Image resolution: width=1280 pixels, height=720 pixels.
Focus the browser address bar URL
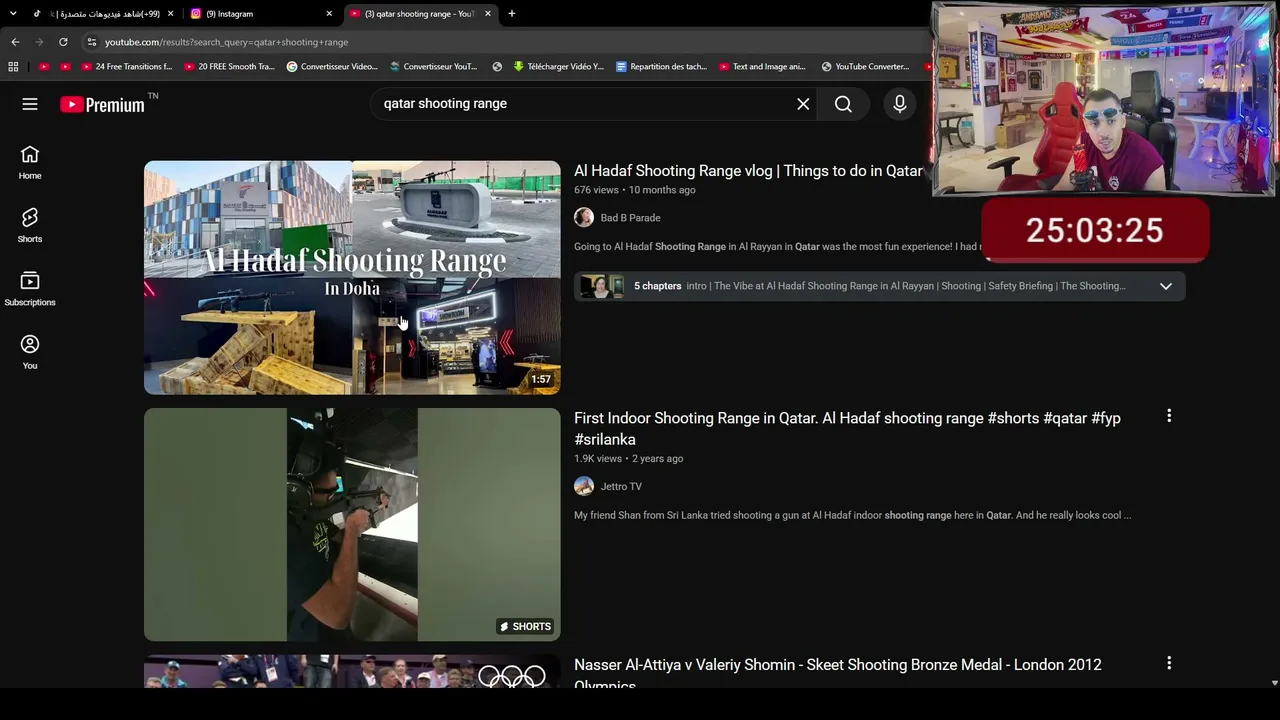227,42
